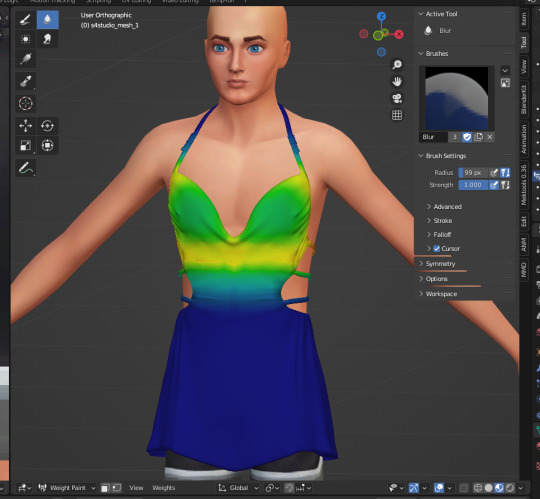Click the Z axis on navigation gizmo
The height and width of the screenshot is (499, 540).
tap(381, 16)
